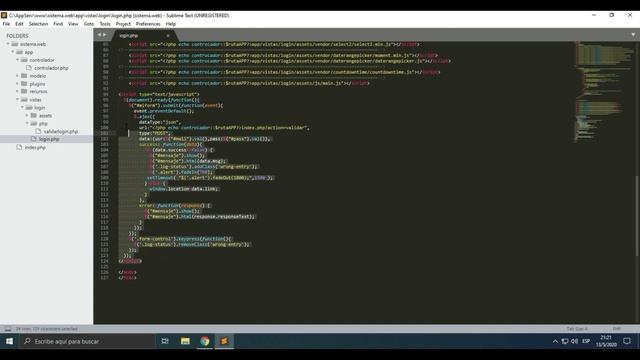Screen dimensions: 640x360
Task: Open the Preferences menu
Action: [148, 24]
